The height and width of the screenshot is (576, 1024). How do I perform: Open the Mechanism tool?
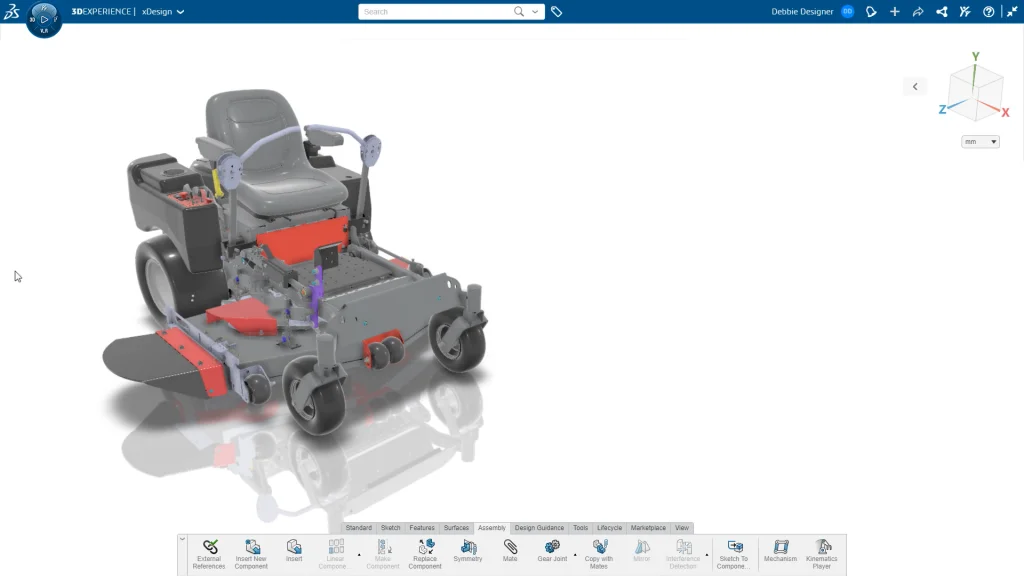pyautogui.click(x=779, y=552)
